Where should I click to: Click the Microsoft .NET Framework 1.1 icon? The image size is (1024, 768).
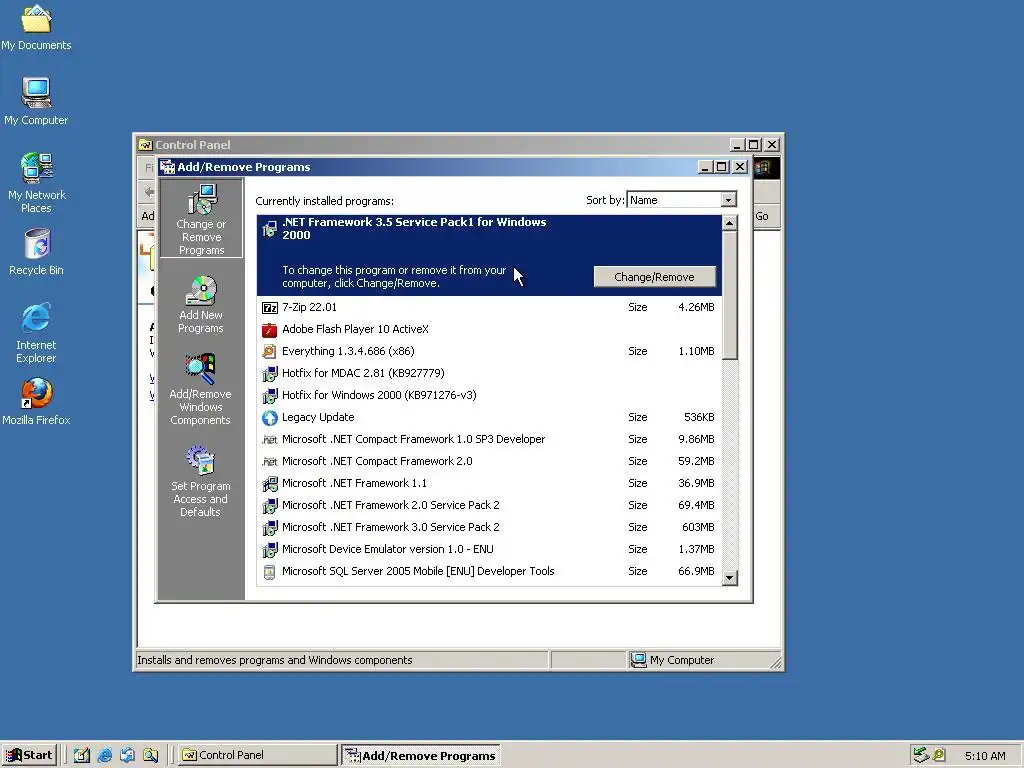pos(270,484)
